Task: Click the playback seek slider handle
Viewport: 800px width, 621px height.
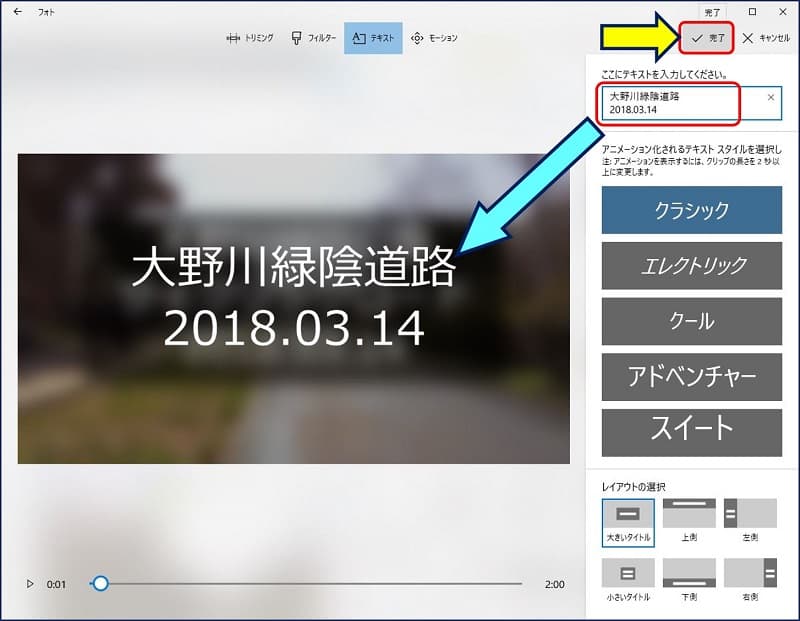Action: [100, 584]
